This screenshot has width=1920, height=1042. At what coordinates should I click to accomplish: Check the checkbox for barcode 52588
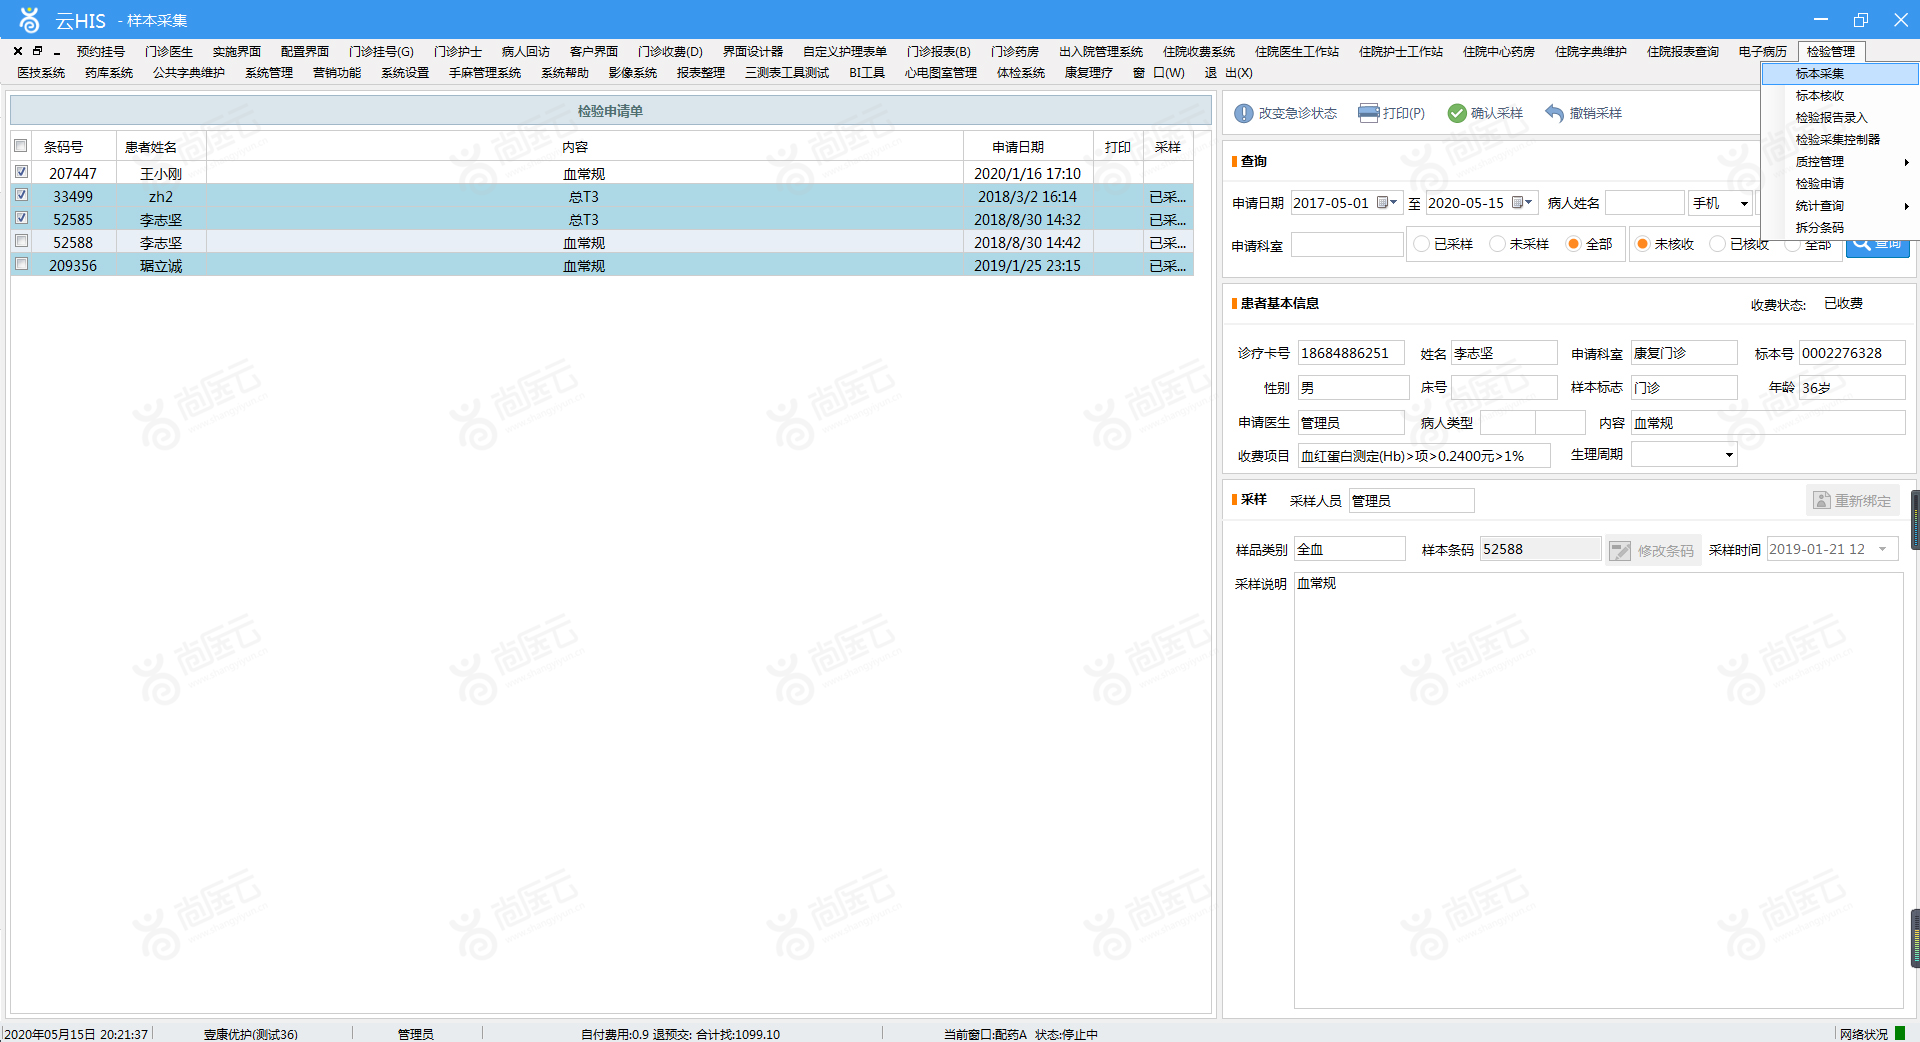pyautogui.click(x=21, y=241)
